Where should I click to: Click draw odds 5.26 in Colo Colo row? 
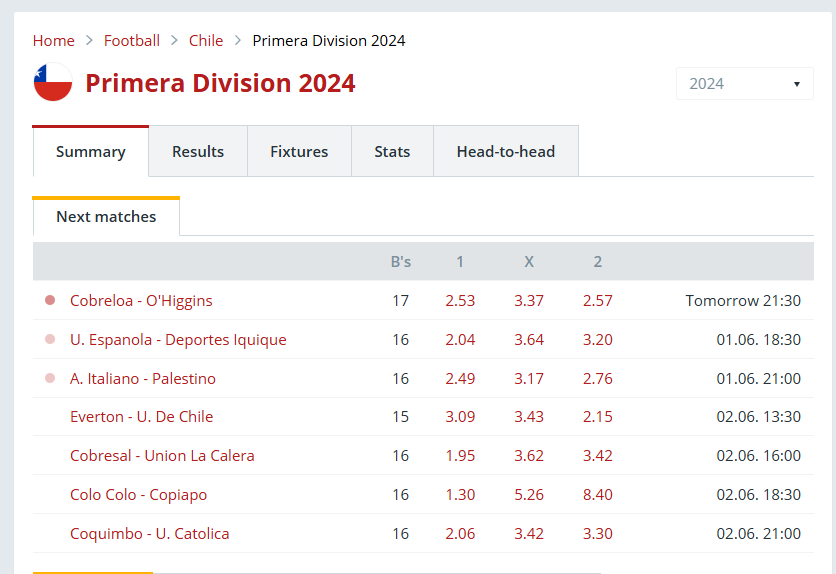(x=529, y=495)
